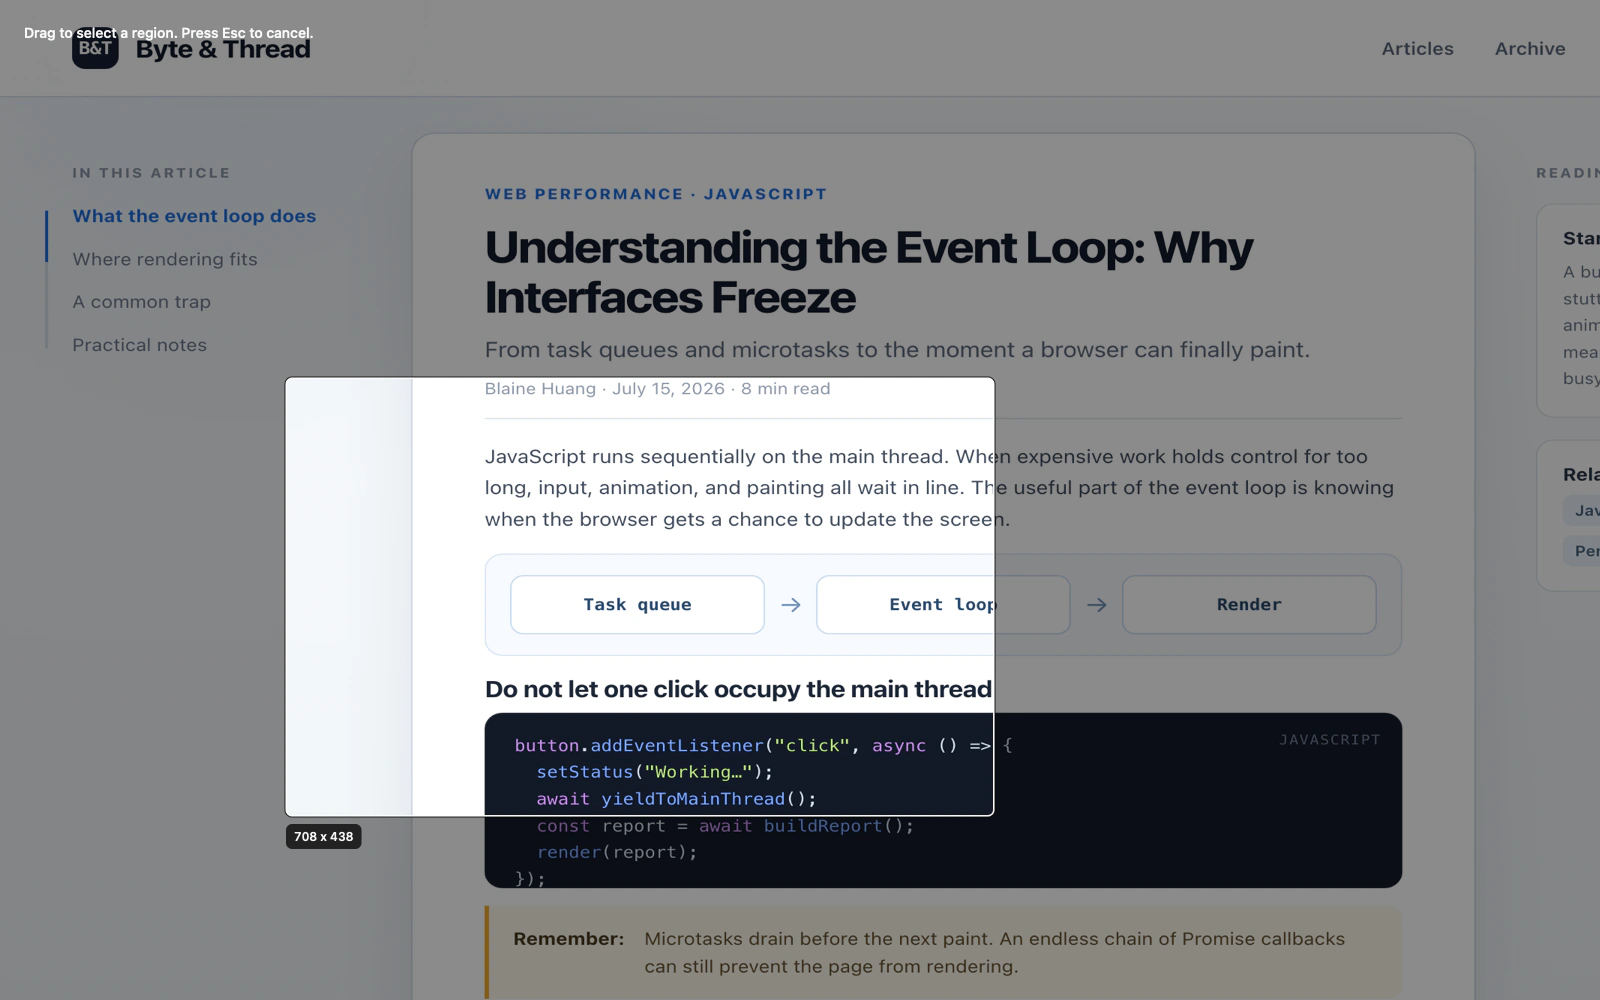Click the code line "button.addEventListener"
This screenshot has width=1600, height=1000.
[x=764, y=745]
